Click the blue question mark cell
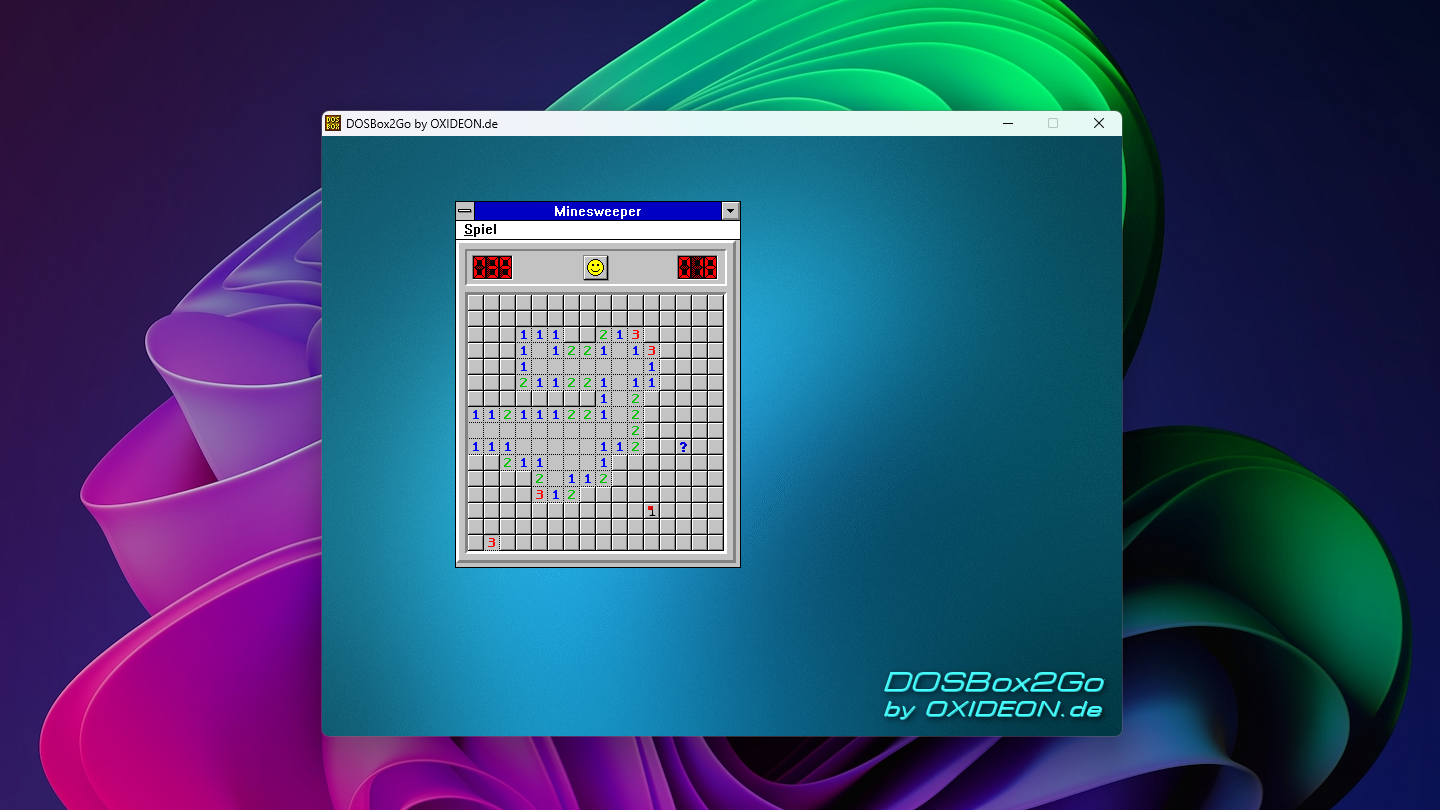This screenshot has width=1440, height=810. pos(684,447)
